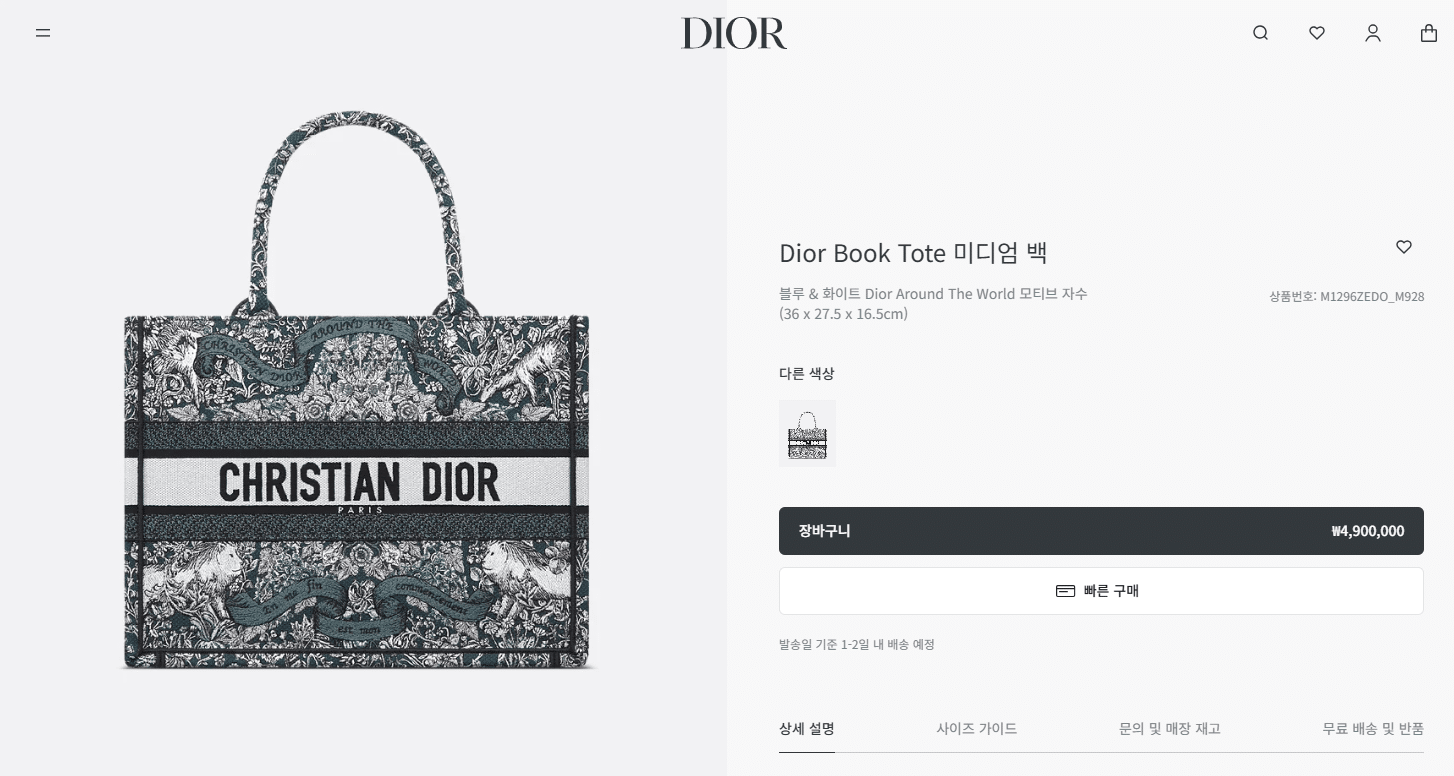Viewport: 1454px width, 776px height.
Task: Open the shopping bag icon
Action: (x=1429, y=33)
